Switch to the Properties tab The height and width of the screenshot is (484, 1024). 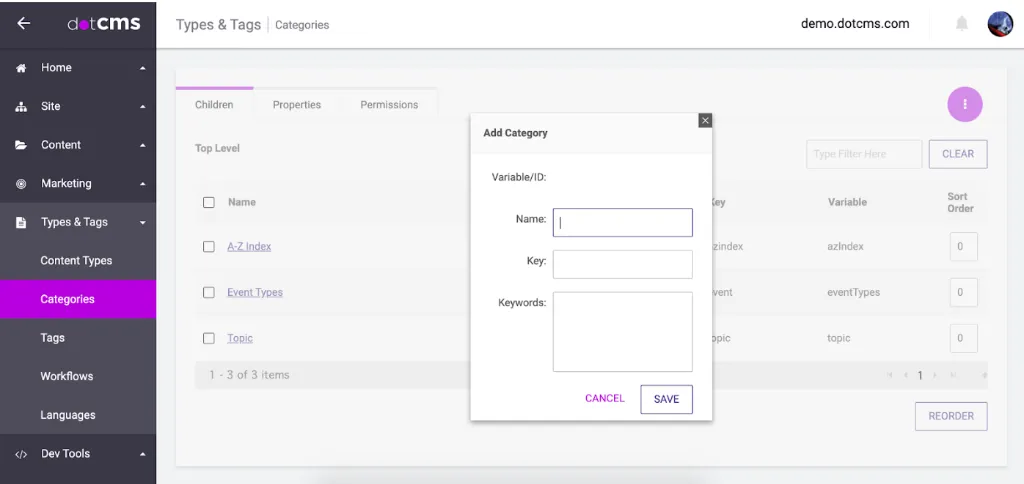(297, 105)
